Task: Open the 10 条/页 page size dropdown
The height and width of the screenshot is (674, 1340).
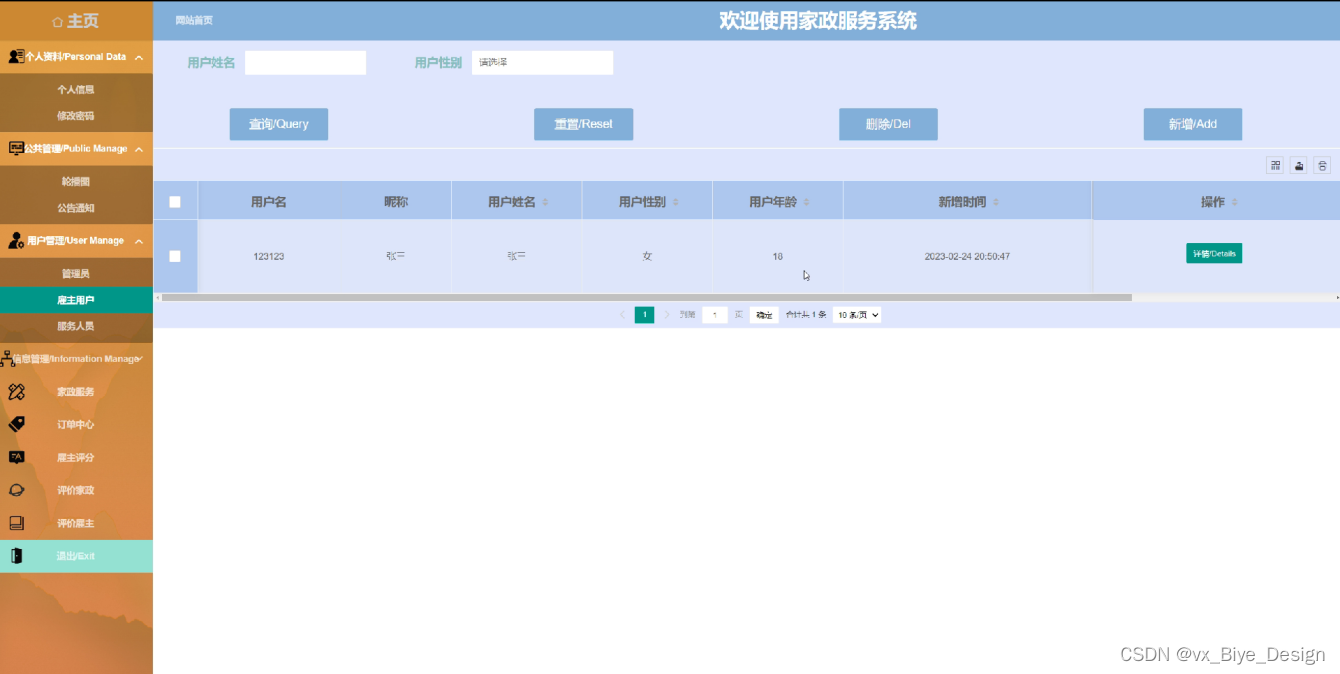Action: (857, 315)
